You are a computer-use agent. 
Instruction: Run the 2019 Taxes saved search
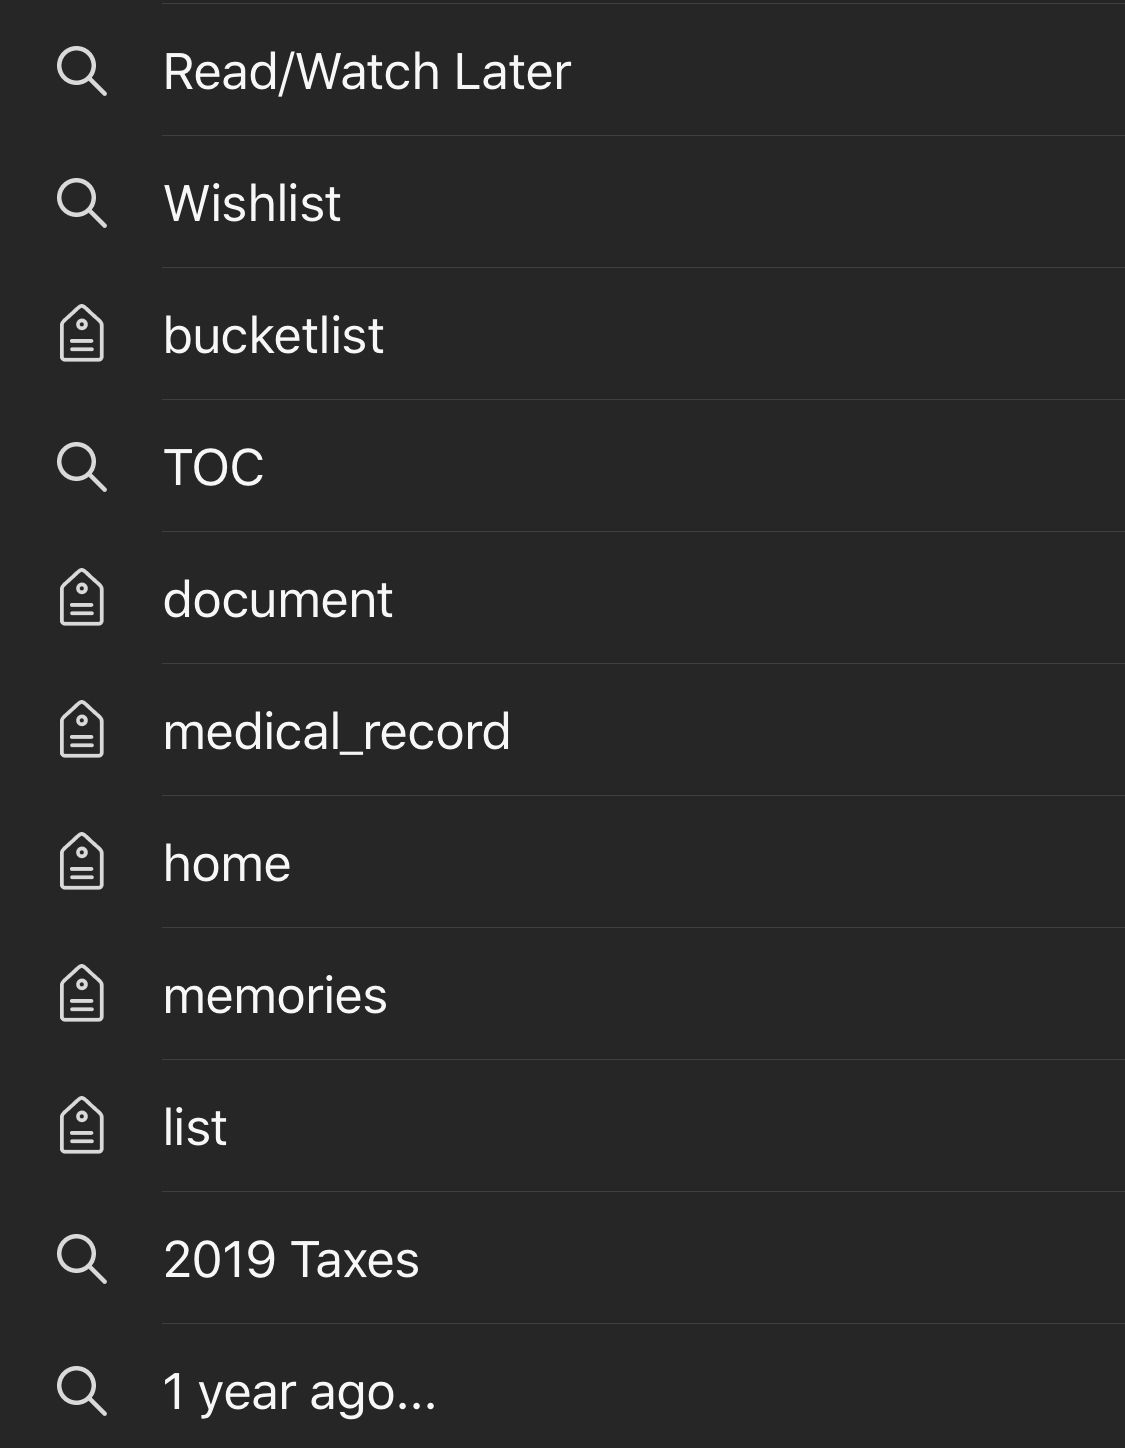(x=291, y=1259)
